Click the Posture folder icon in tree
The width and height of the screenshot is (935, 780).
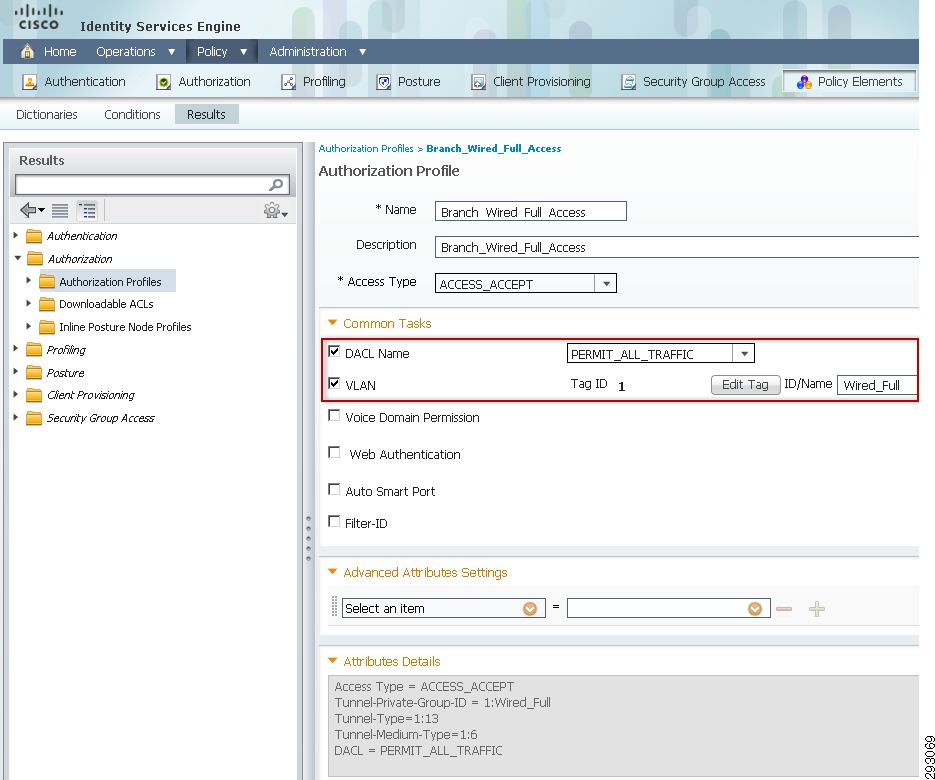[35, 373]
